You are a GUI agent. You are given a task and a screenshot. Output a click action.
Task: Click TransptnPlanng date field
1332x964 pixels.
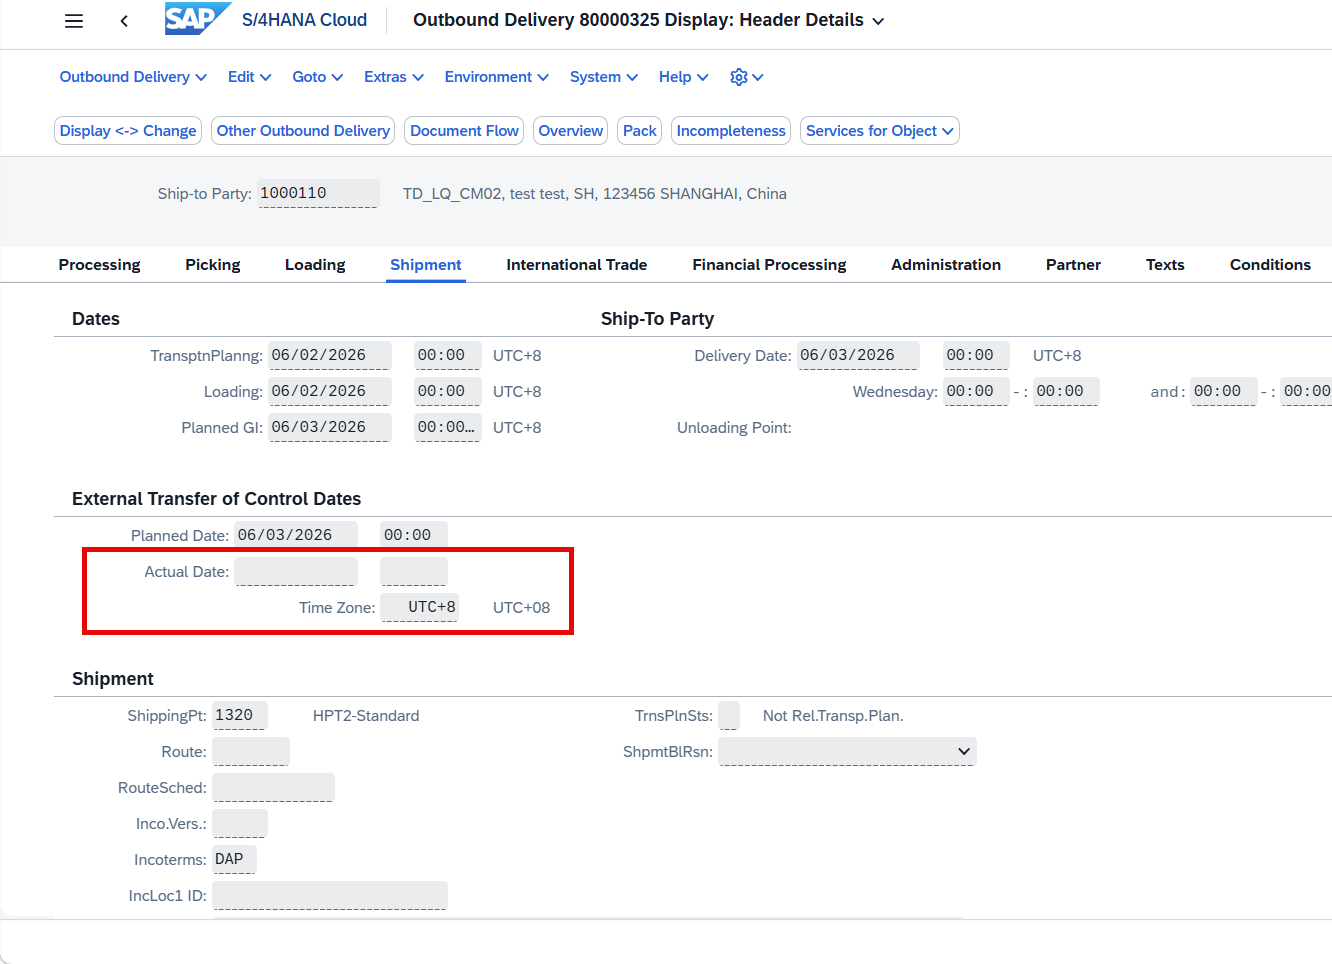pos(329,355)
